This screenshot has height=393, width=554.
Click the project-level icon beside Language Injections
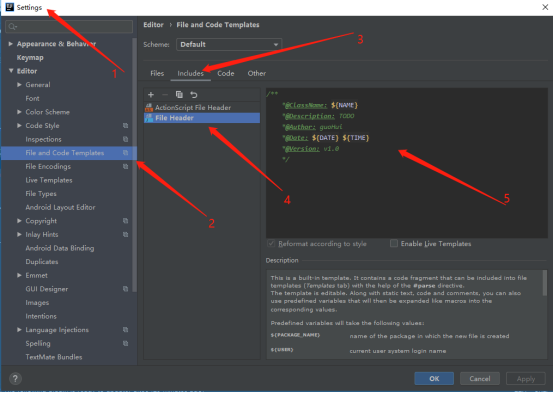[x=125, y=330]
